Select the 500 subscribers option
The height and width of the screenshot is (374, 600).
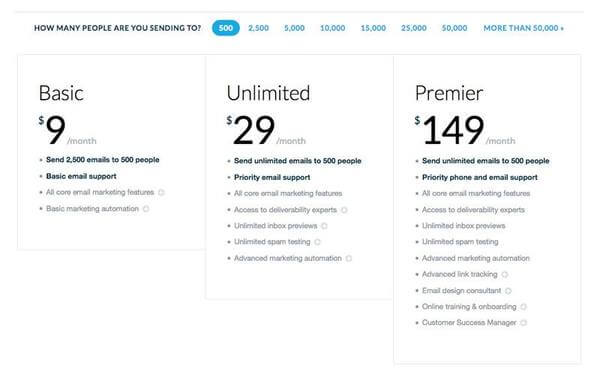[226, 28]
